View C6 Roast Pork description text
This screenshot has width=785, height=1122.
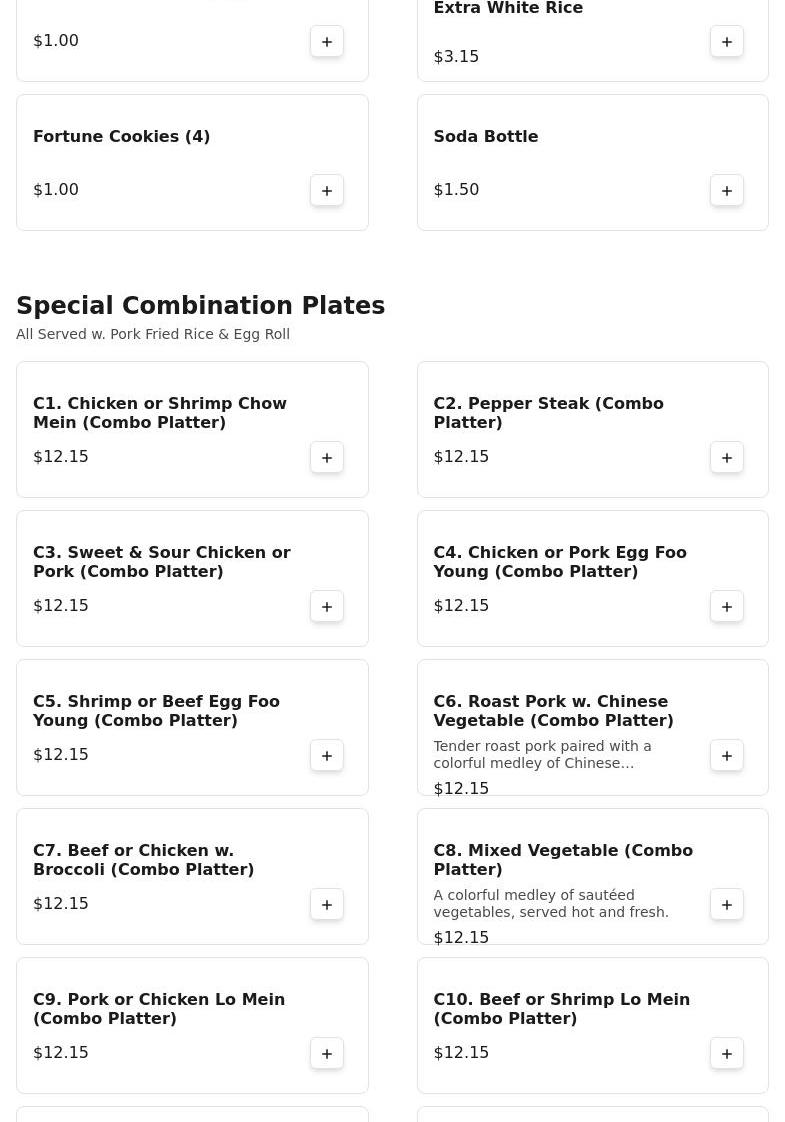[x=542, y=755]
